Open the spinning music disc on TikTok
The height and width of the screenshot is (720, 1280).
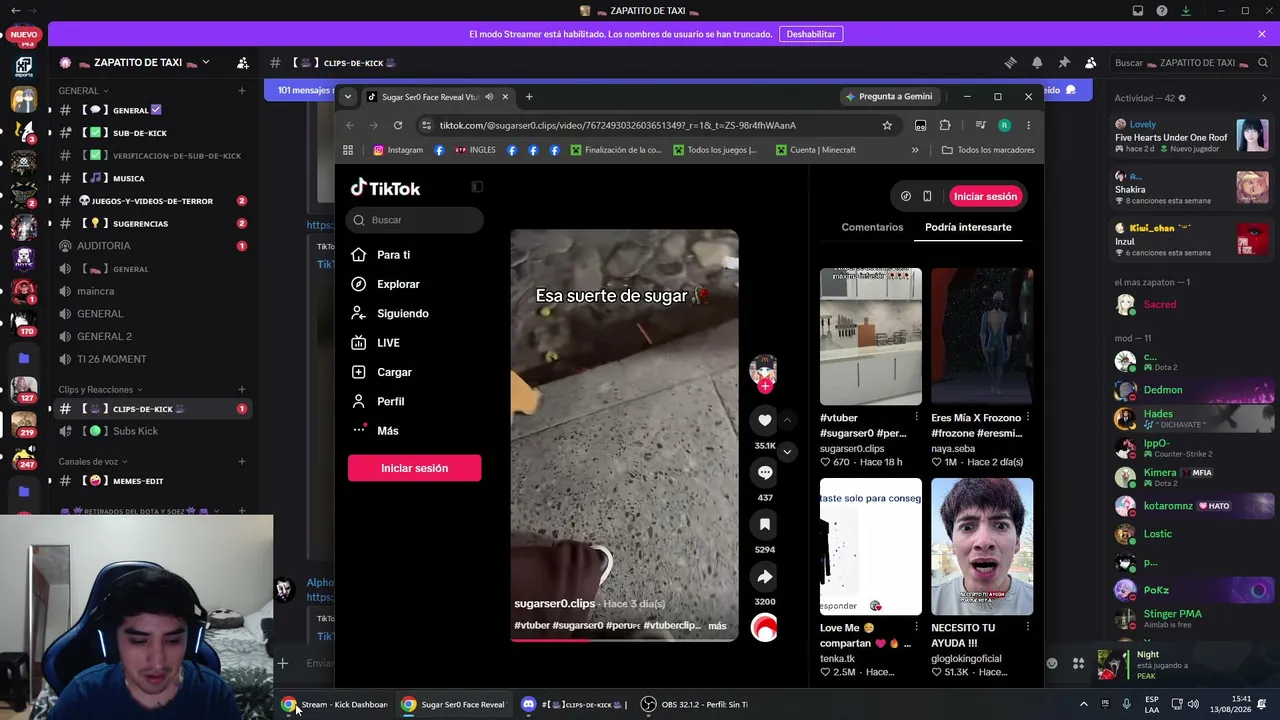(764, 628)
